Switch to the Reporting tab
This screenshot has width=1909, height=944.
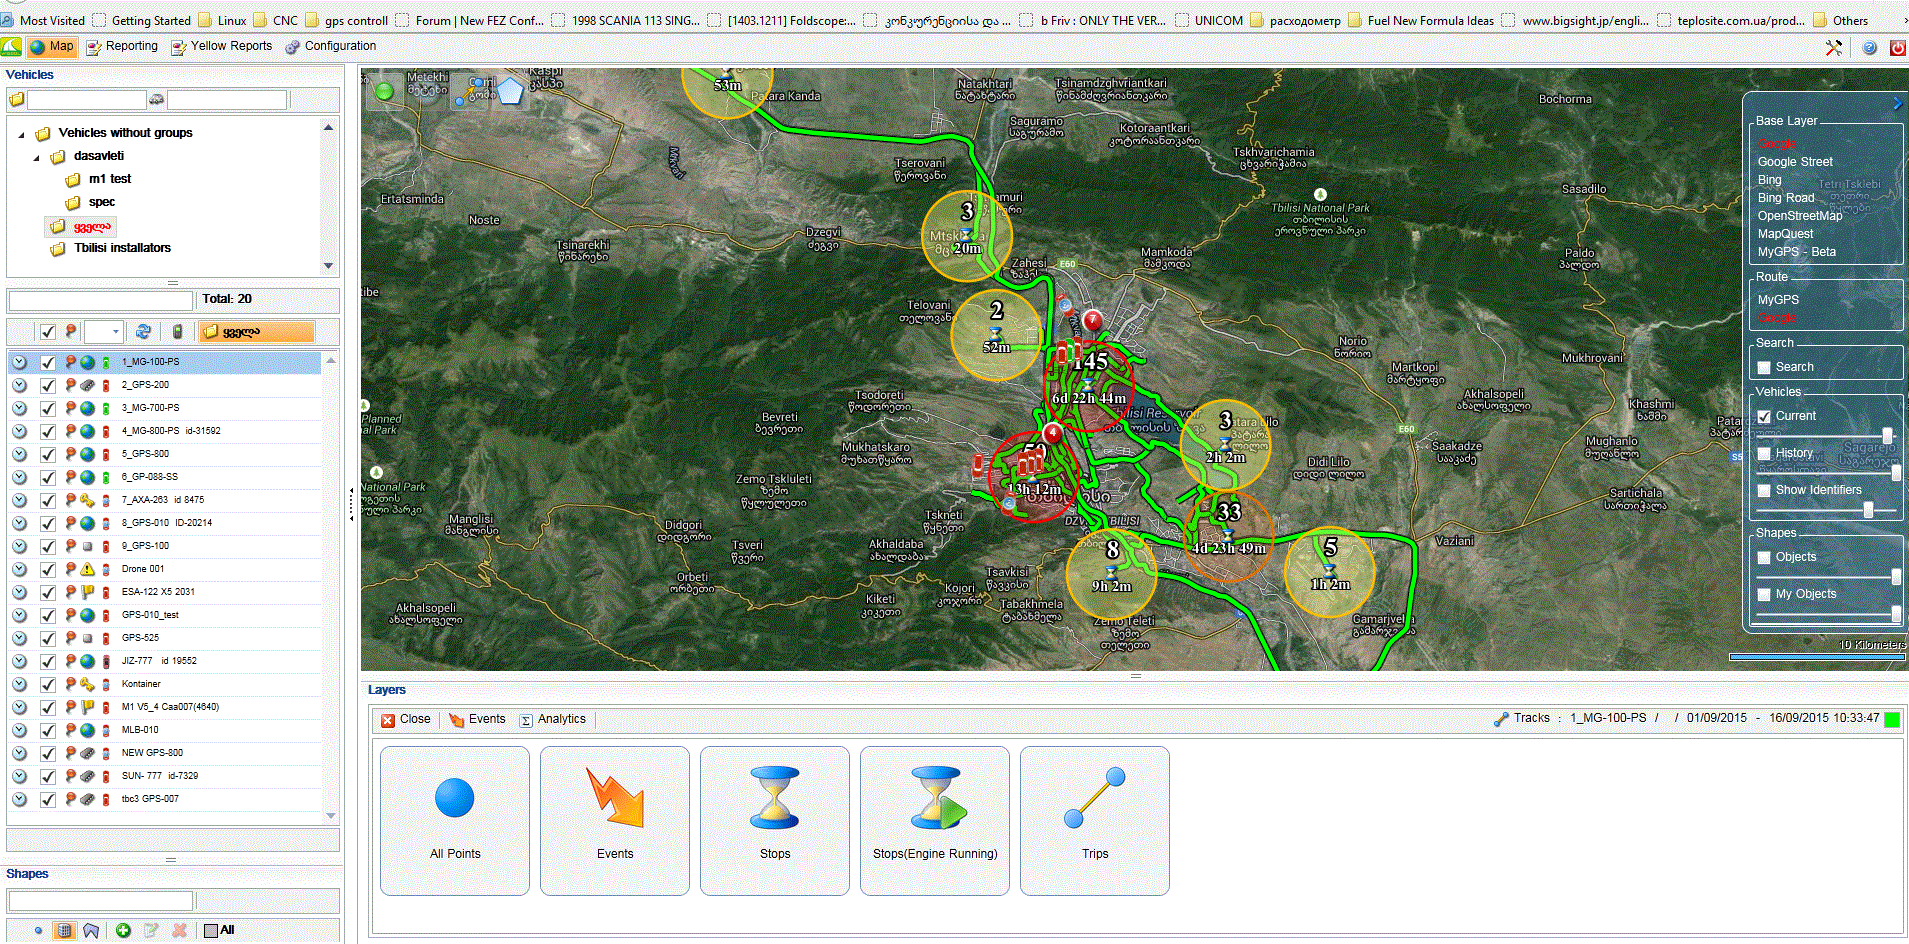(x=122, y=46)
